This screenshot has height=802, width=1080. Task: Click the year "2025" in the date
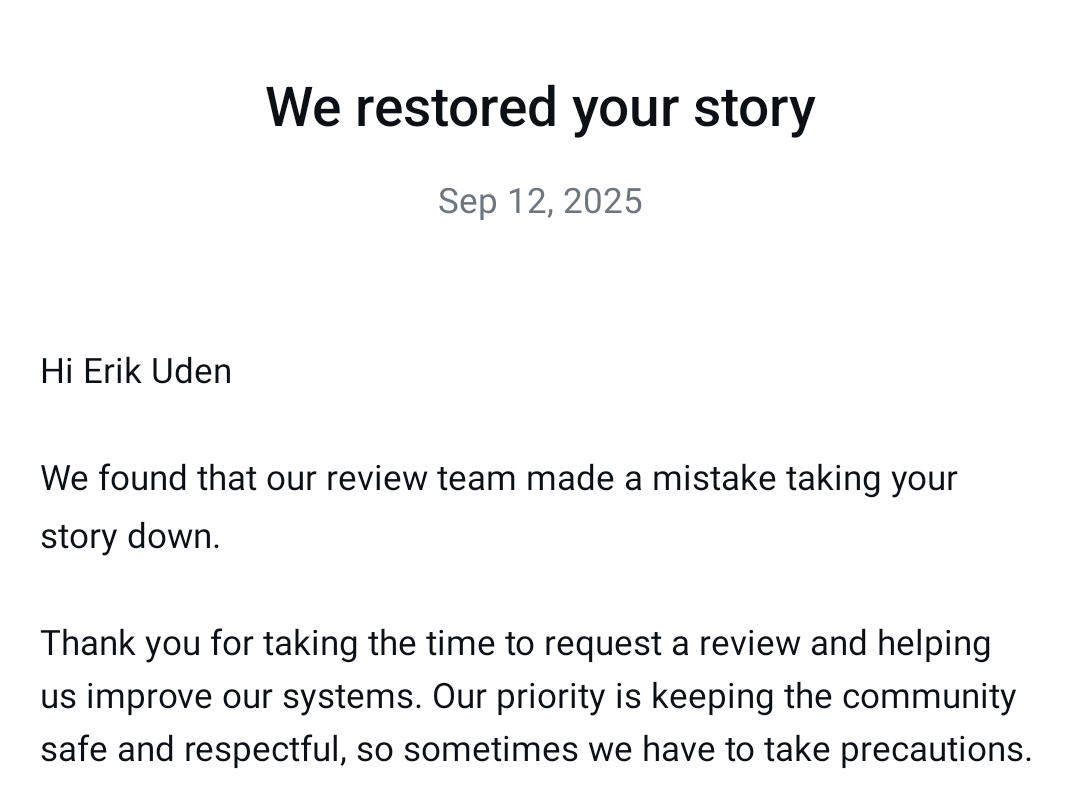603,202
